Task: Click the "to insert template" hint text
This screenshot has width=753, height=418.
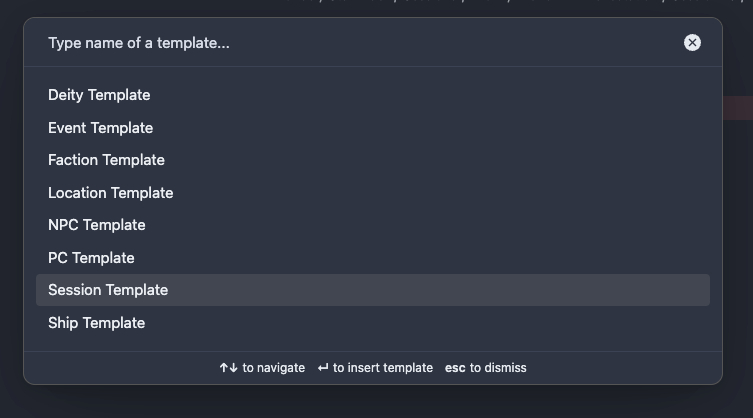Action: (x=383, y=368)
